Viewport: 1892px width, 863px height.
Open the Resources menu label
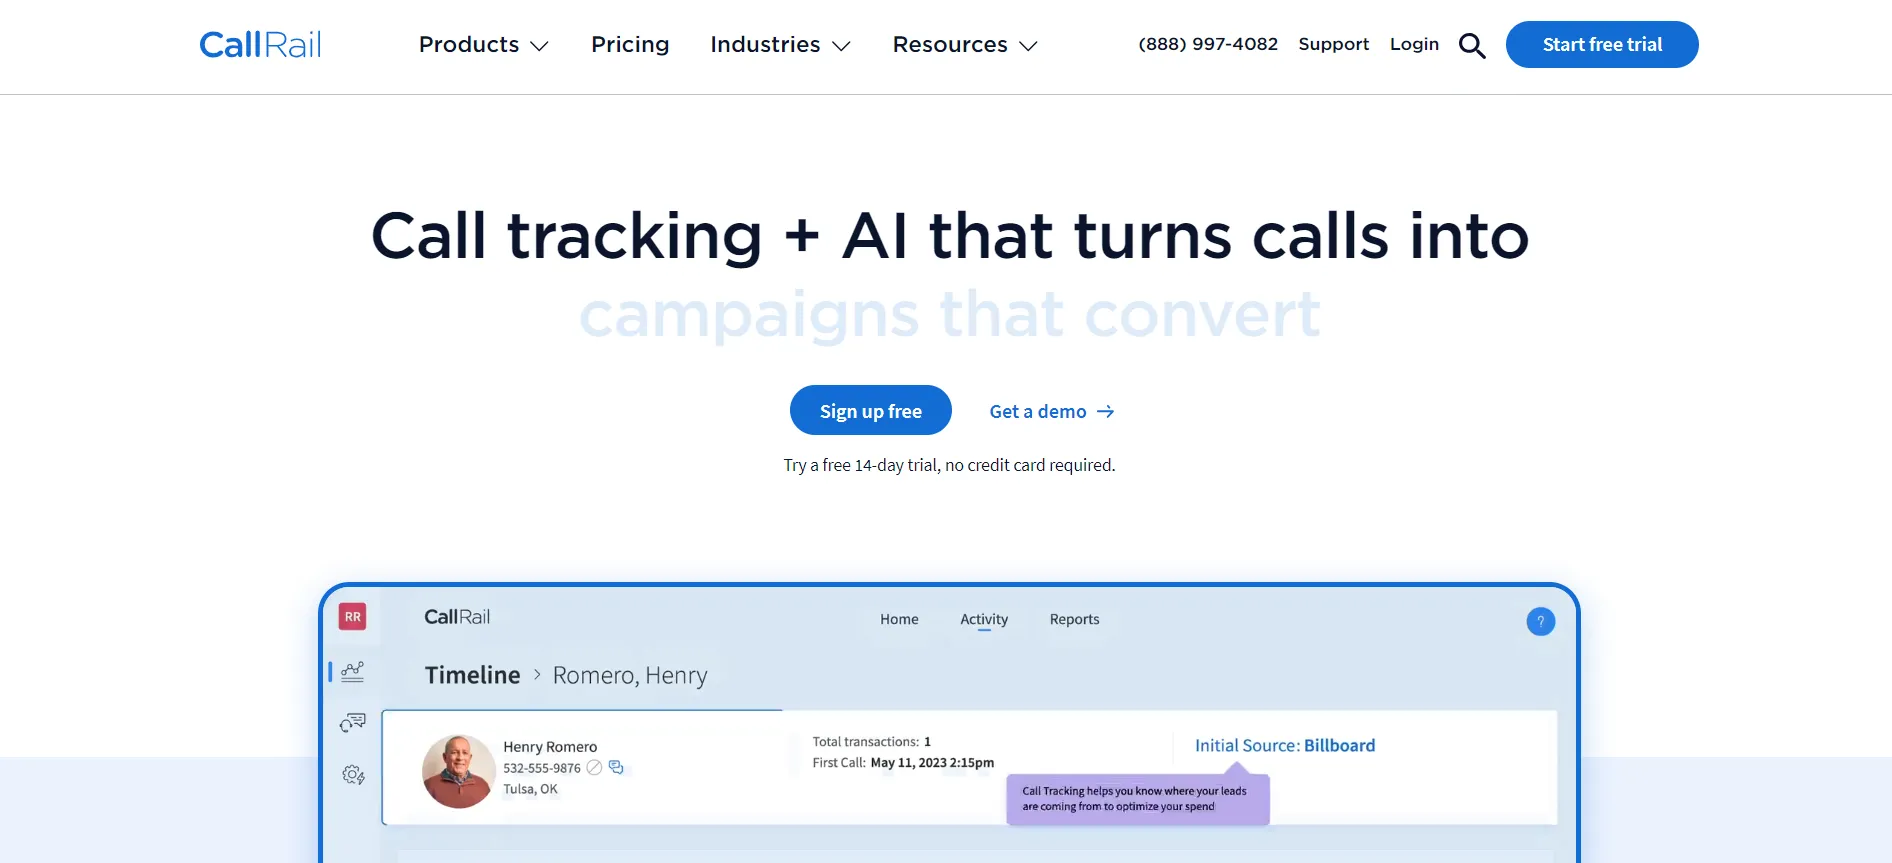[x=950, y=45]
